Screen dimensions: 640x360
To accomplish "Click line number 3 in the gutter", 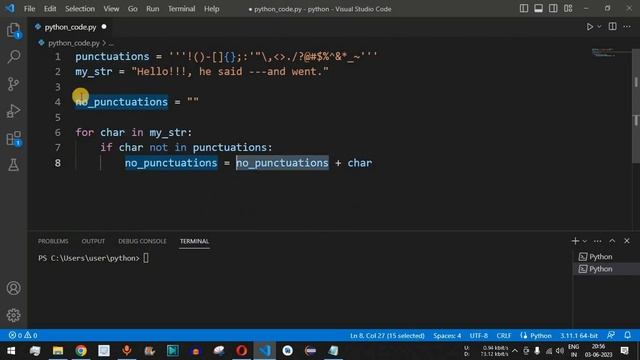I will [x=58, y=87].
